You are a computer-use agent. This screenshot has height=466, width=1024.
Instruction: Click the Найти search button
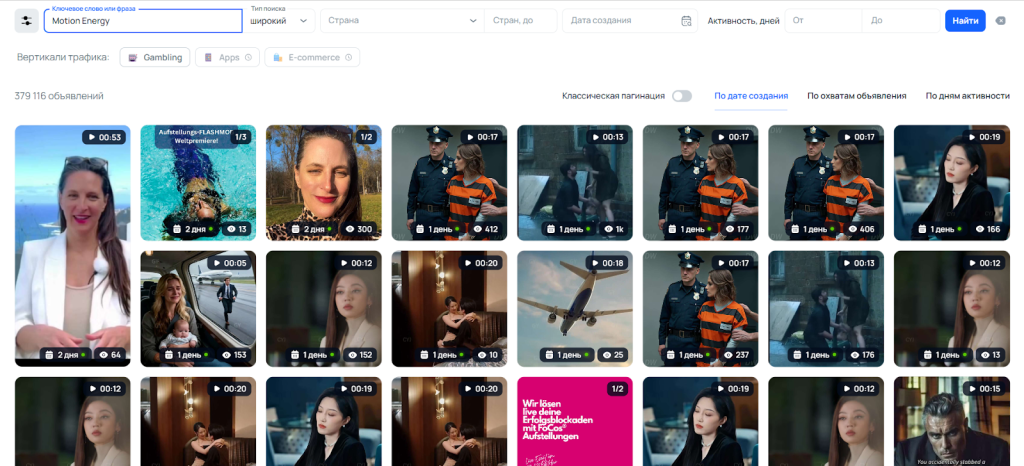965,21
